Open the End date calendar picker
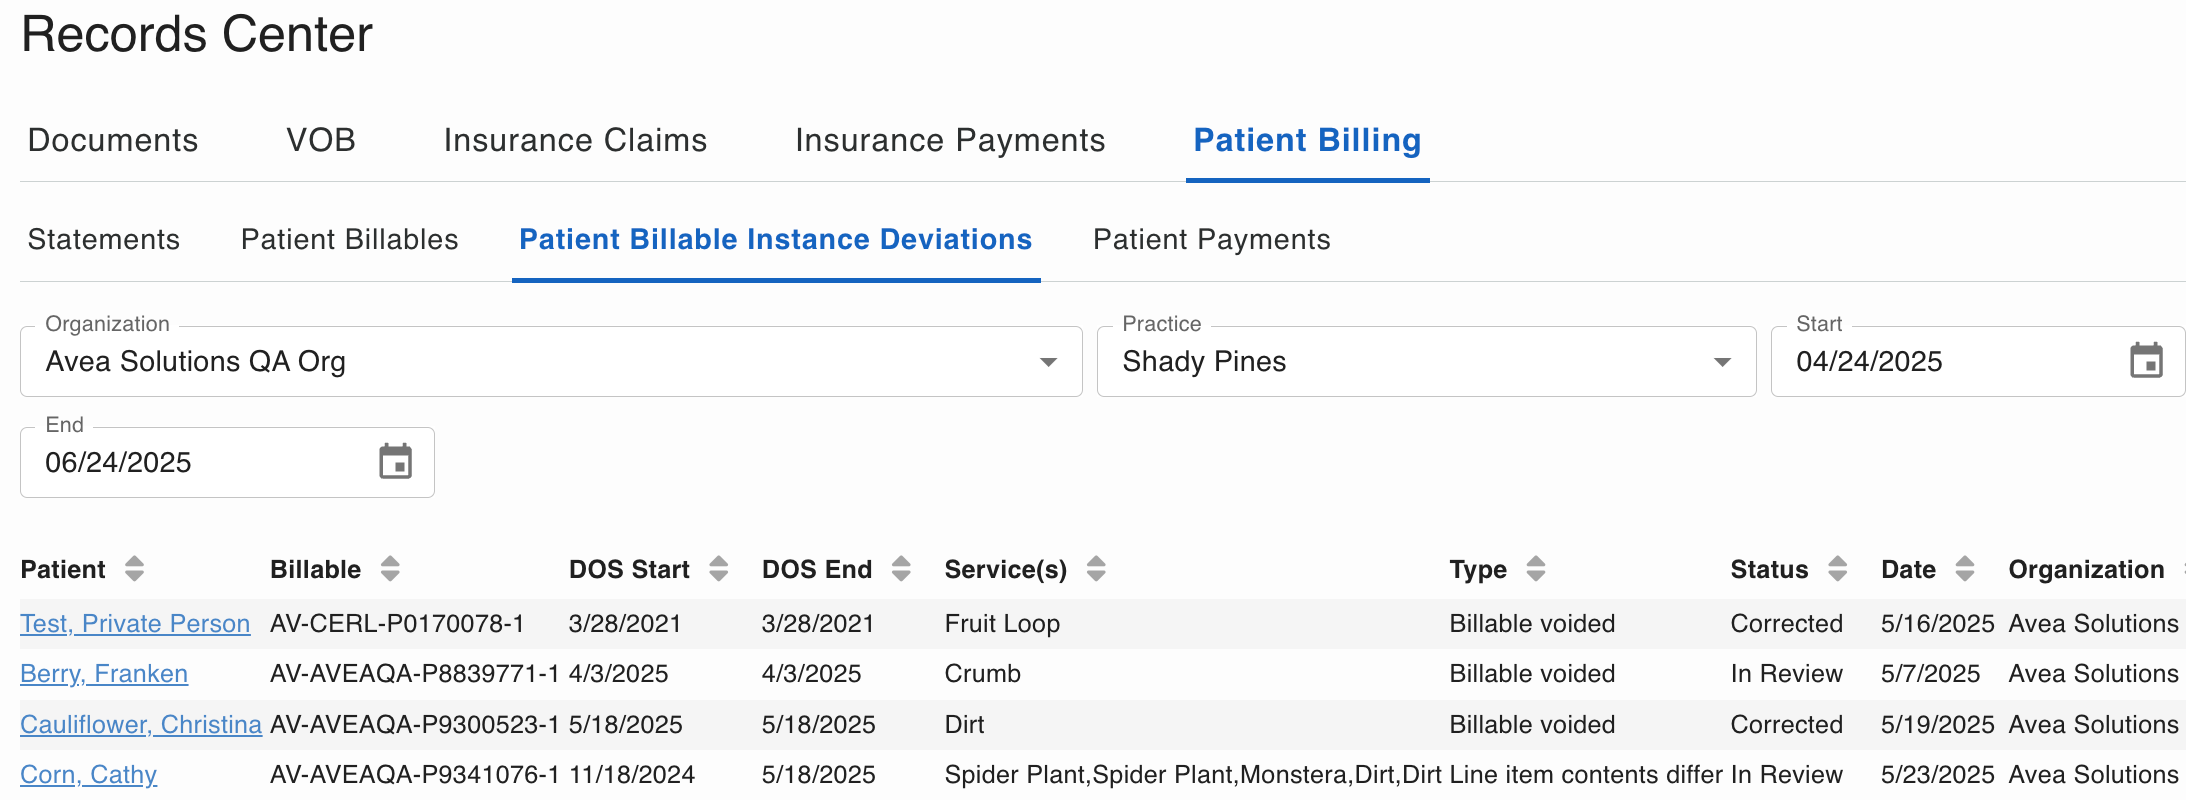Image resolution: width=2186 pixels, height=800 pixels. point(395,462)
